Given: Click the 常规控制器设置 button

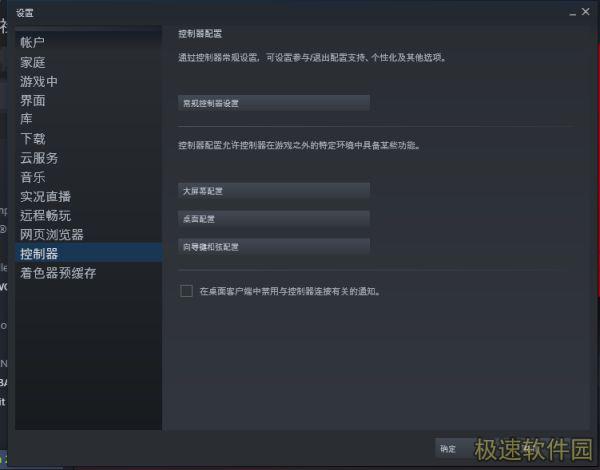Looking at the screenshot, I should tap(274, 103).
